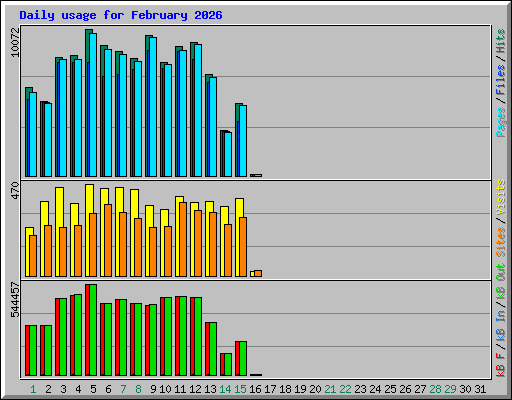
Task: Click day 12 on the date axis
Action: coord(195,389)
